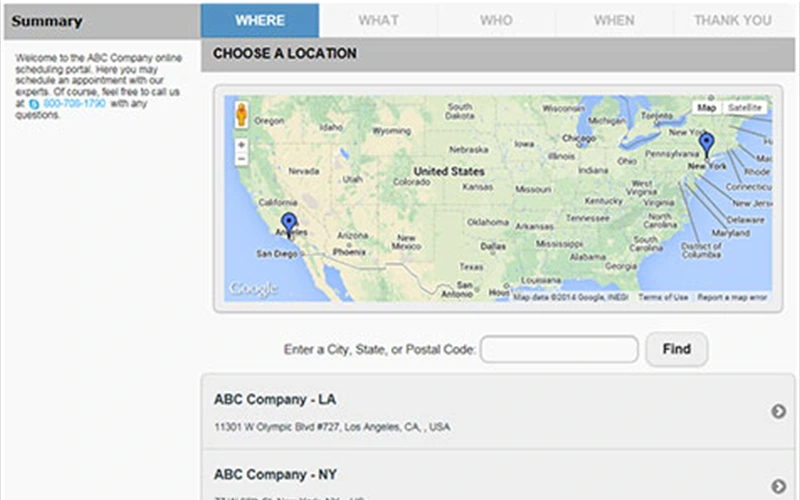Zoom out the map with minus button
800x500 pixels.
pos(241,159)
